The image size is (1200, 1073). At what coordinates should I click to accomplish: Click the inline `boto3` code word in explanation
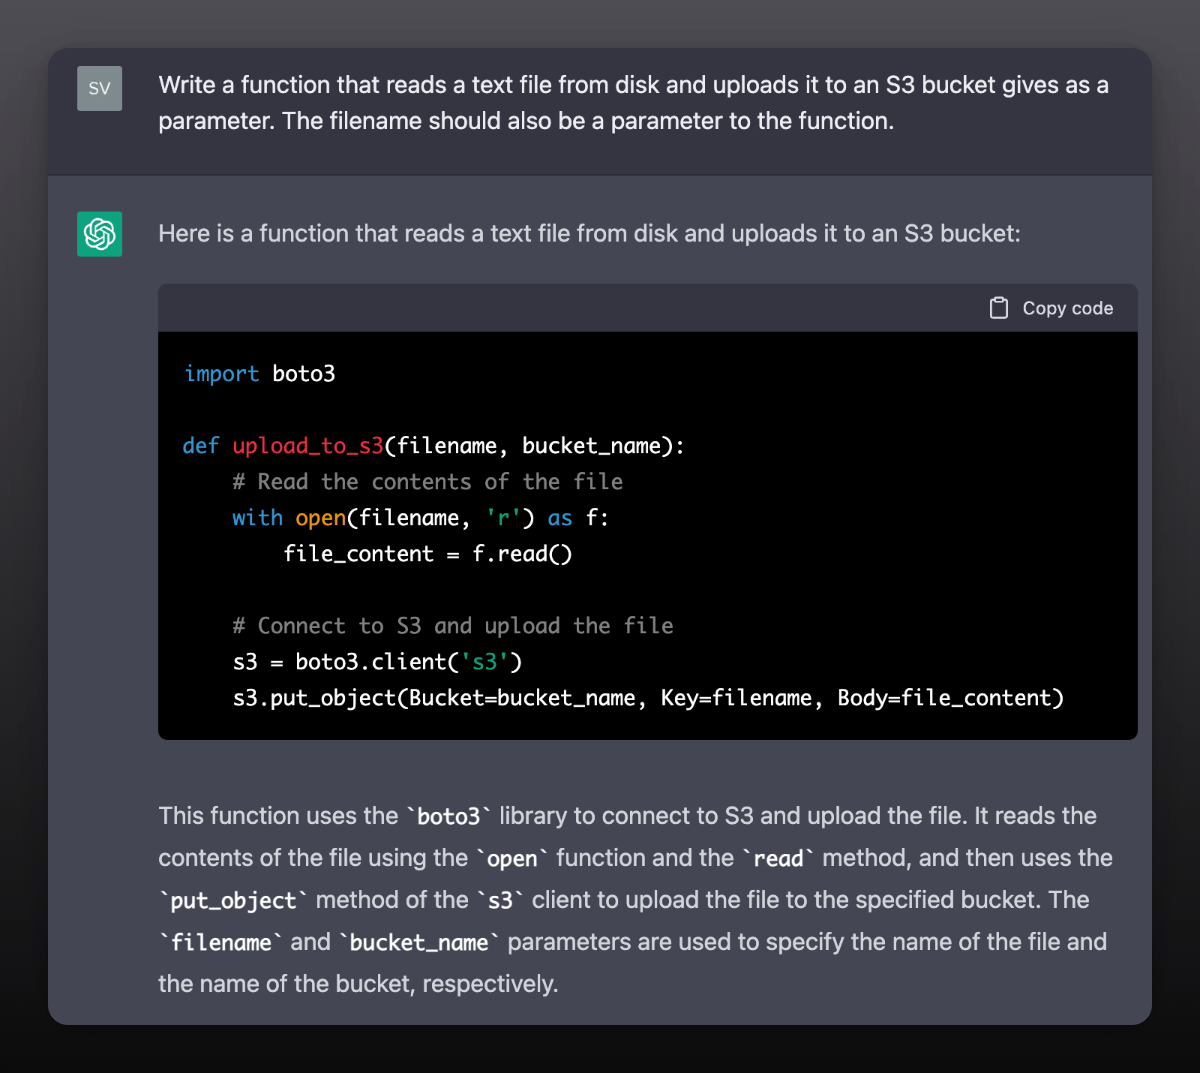pos(449,817)
